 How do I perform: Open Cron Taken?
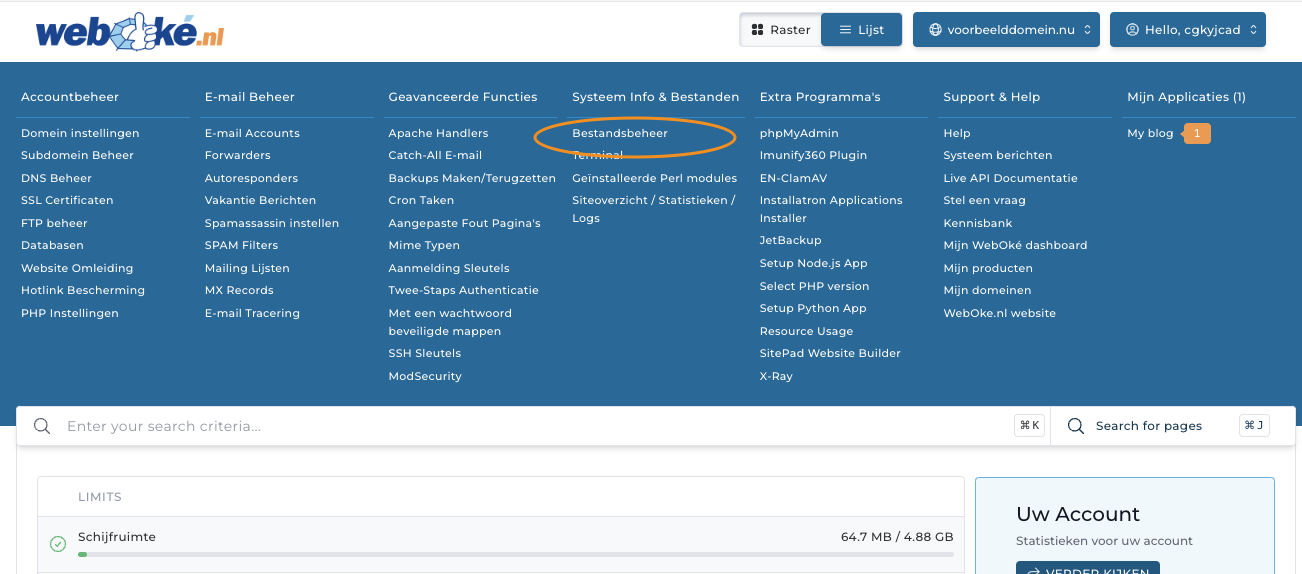[422, 200]
